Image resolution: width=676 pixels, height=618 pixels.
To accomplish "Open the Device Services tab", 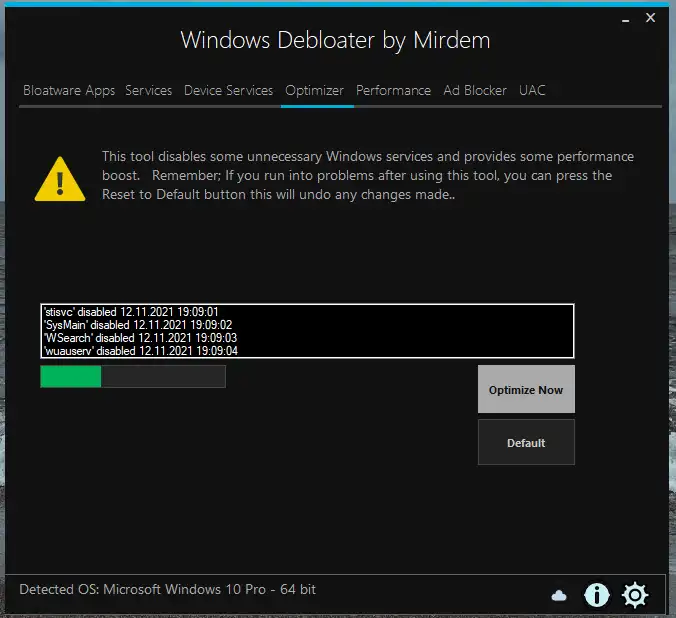I will click(x=228, y=90).
